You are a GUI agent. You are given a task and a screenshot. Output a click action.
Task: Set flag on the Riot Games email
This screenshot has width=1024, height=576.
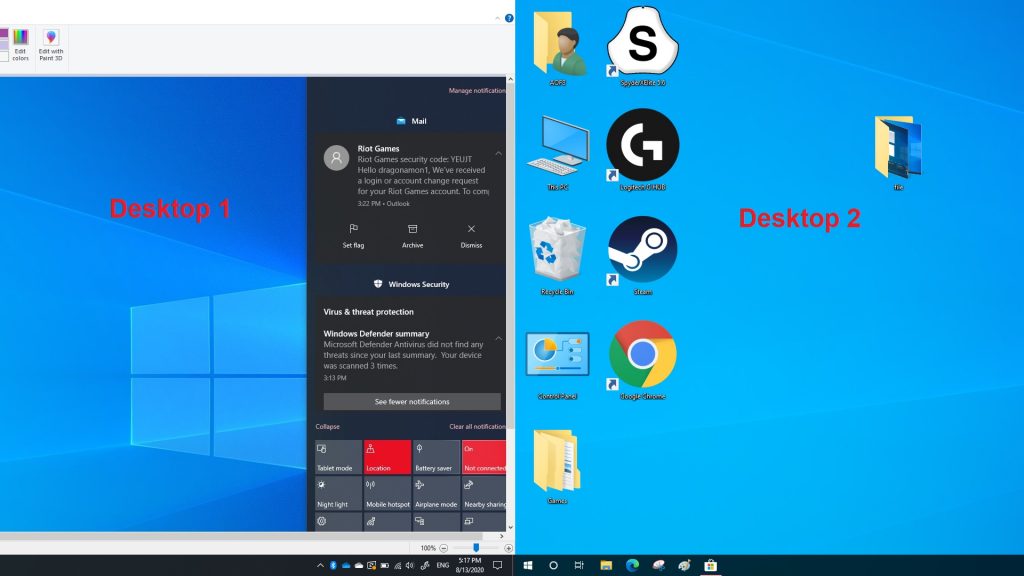(x=353, y=236)
